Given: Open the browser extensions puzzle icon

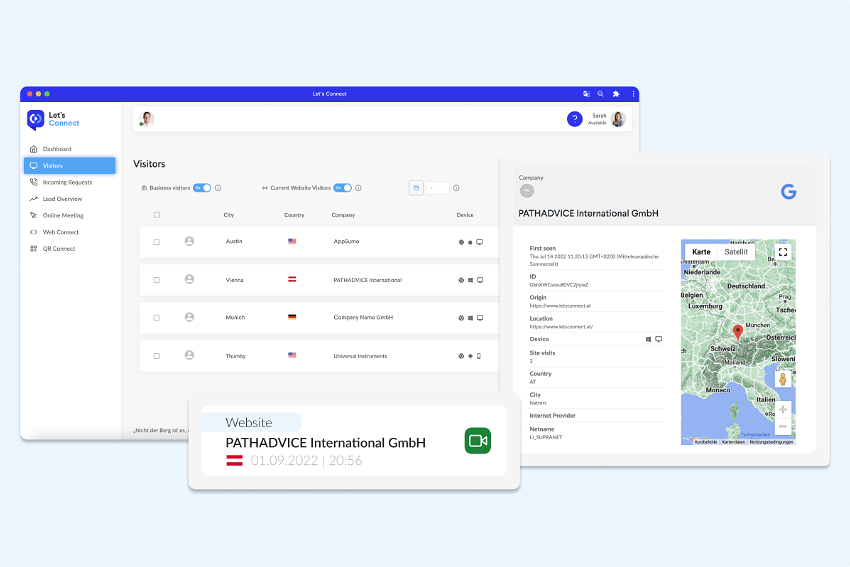Looking at the screenshot, I should 616,94.
